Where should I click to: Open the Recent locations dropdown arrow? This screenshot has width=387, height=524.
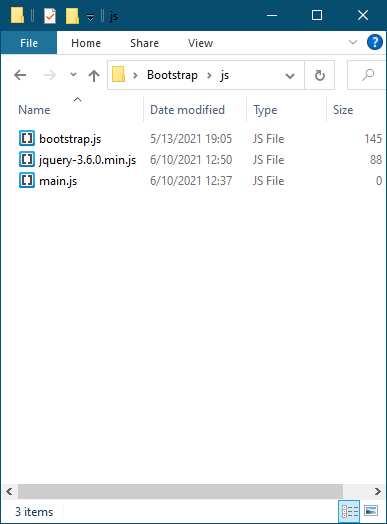[x=73, y=75]
